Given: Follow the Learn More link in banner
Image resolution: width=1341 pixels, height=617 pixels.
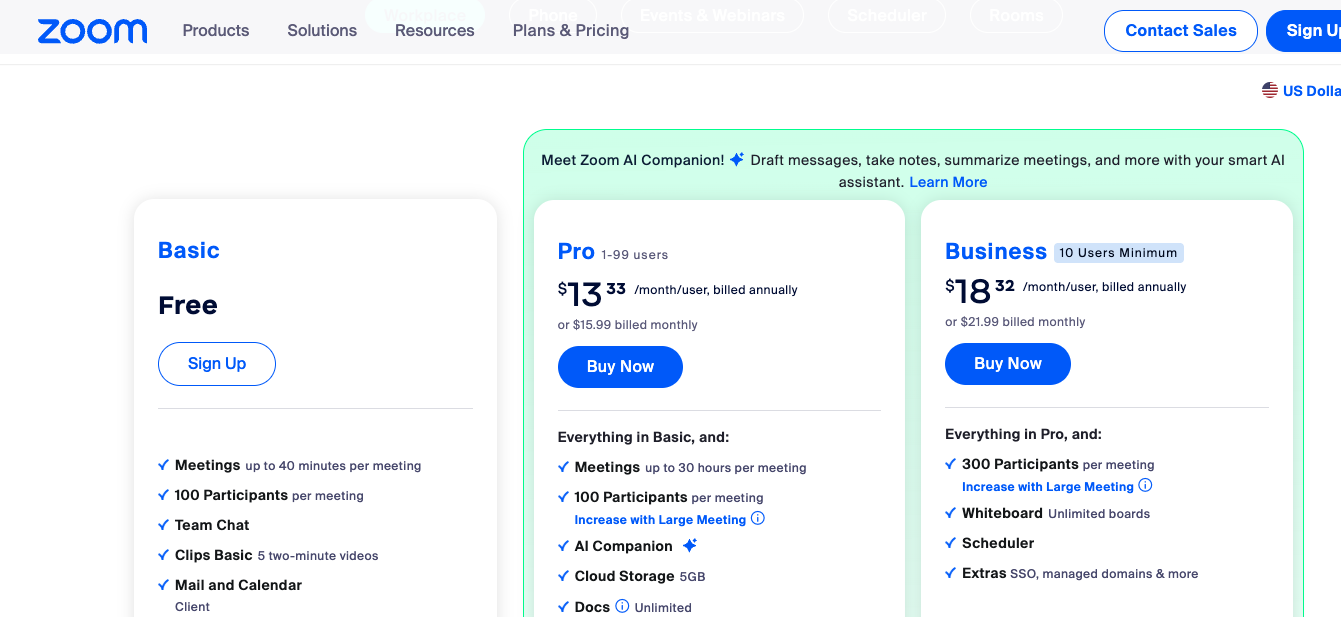Looking at the screenshot, I should [x=948, y=182].
